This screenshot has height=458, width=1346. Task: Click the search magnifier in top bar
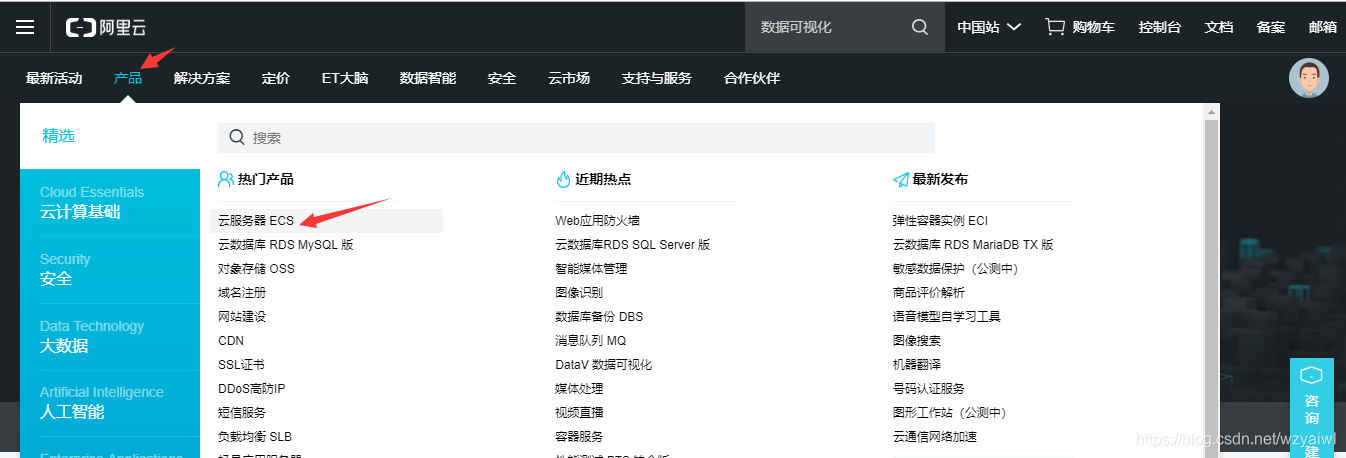(x=920, y=27)
